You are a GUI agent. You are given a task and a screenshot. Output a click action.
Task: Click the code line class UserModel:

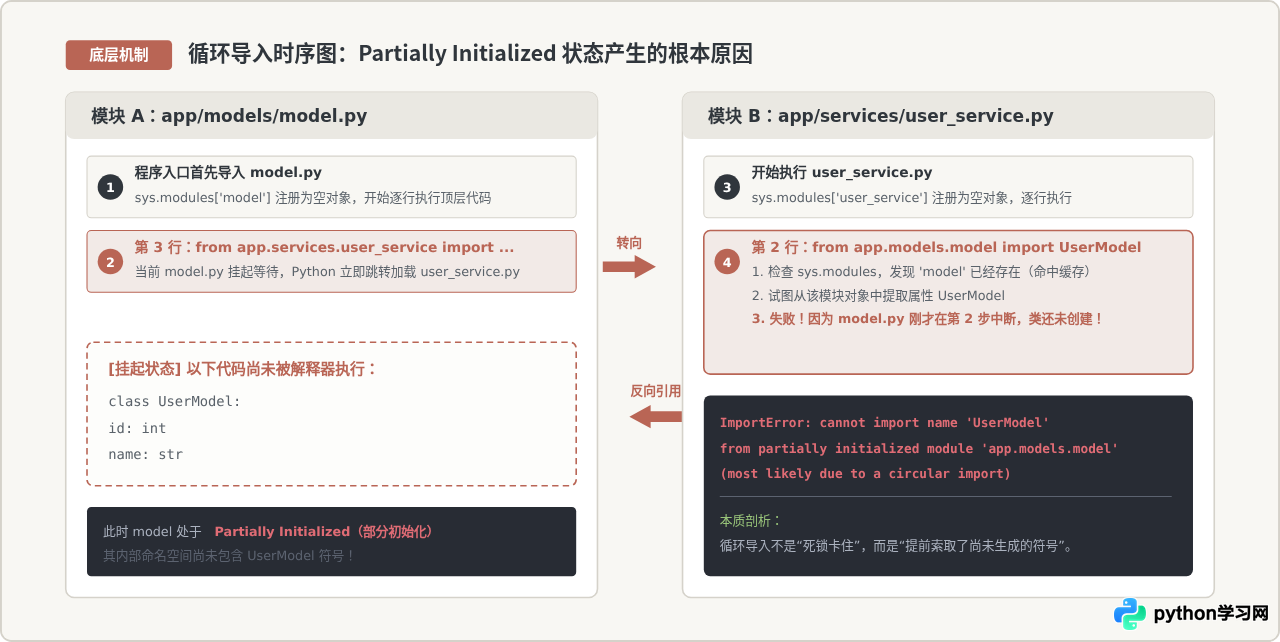175,402
